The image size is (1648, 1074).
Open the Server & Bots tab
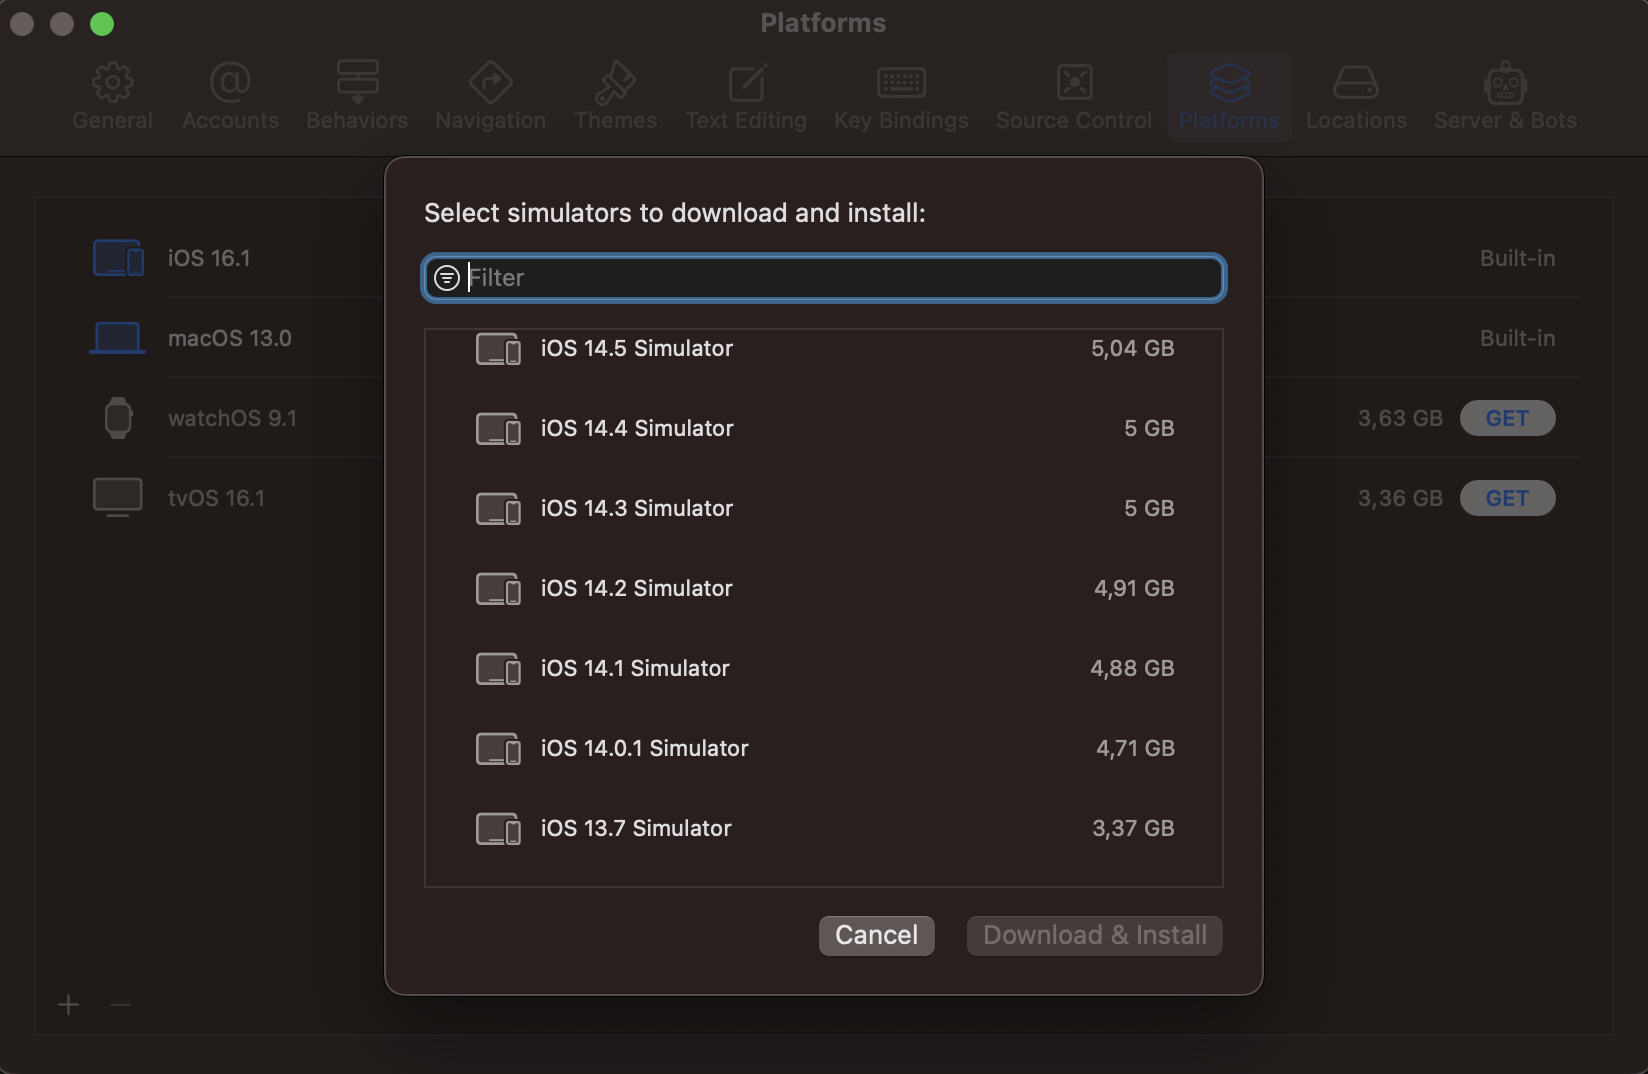tap(1505, 97)
